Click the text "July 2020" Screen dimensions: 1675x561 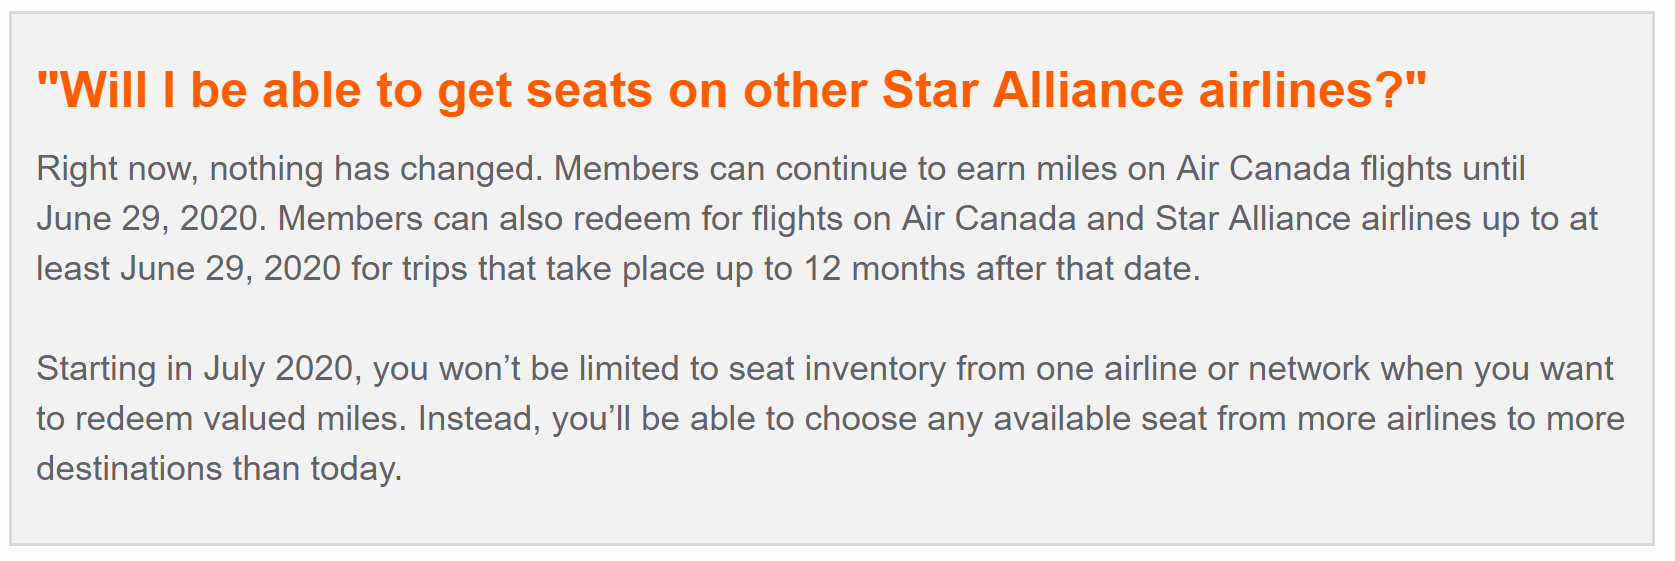tap(278, 369)
